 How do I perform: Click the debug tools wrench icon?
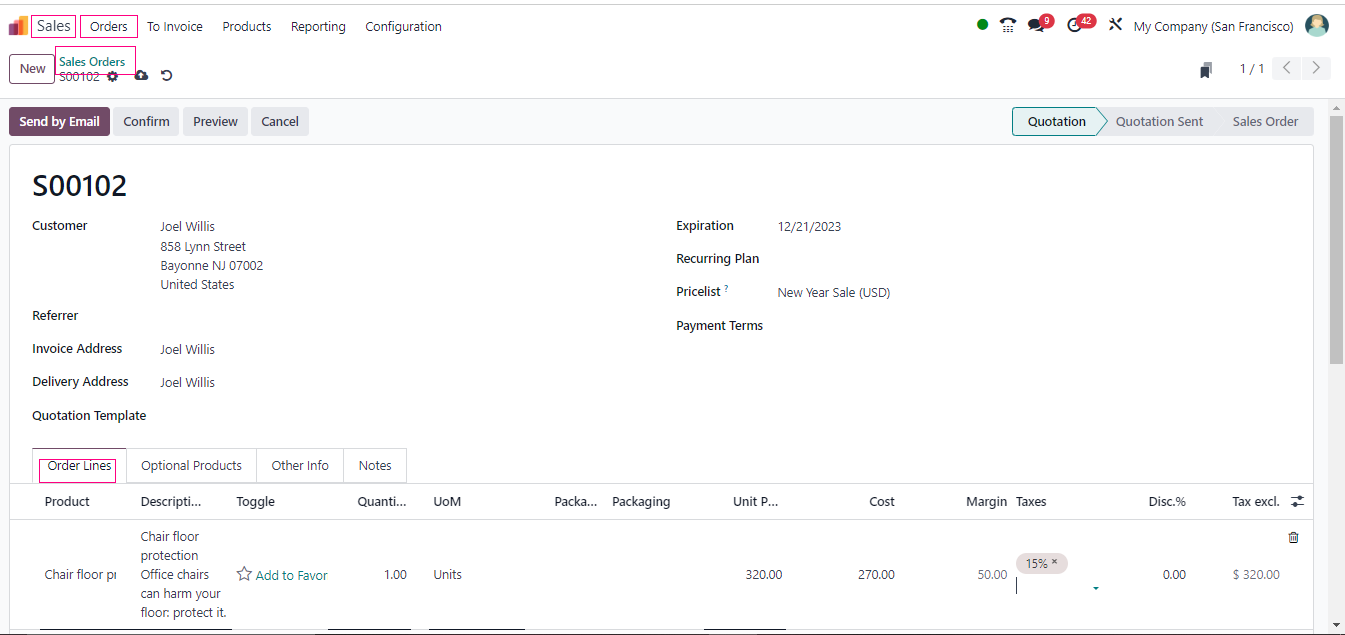1115,26
